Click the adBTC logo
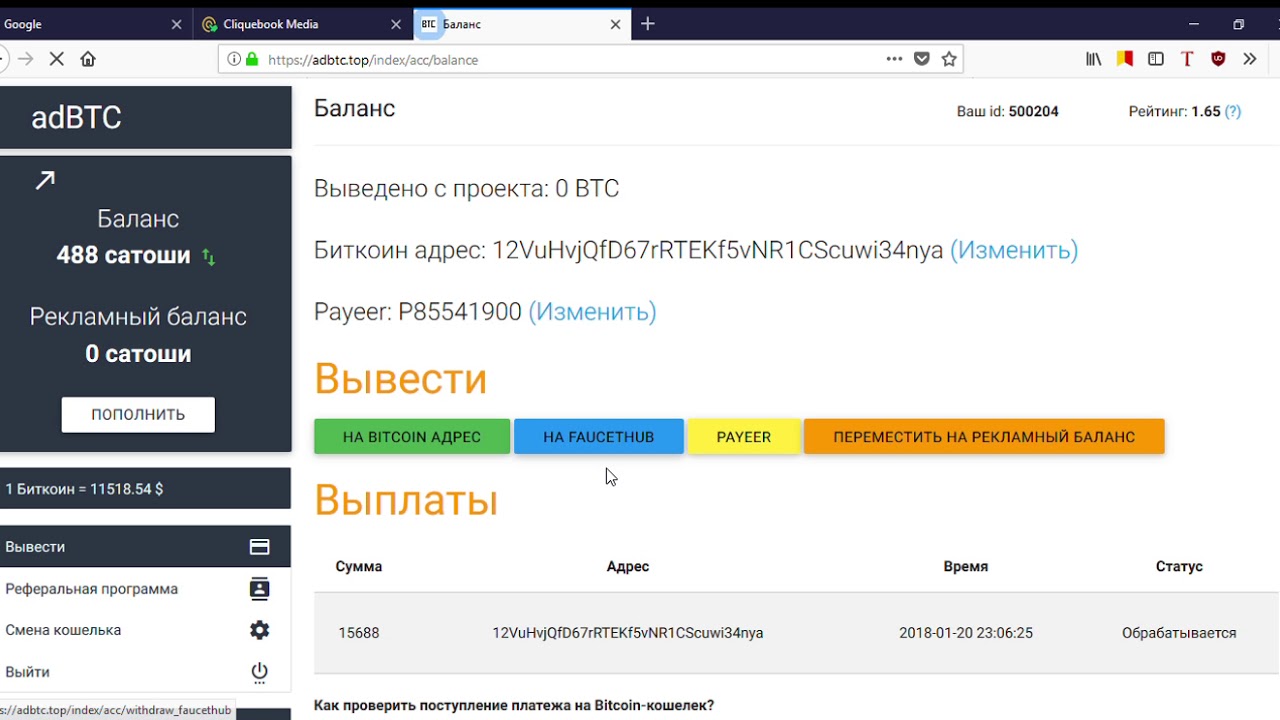This screenshot has height=720, width=1280. pyautogui.click(x=76, y=117)
